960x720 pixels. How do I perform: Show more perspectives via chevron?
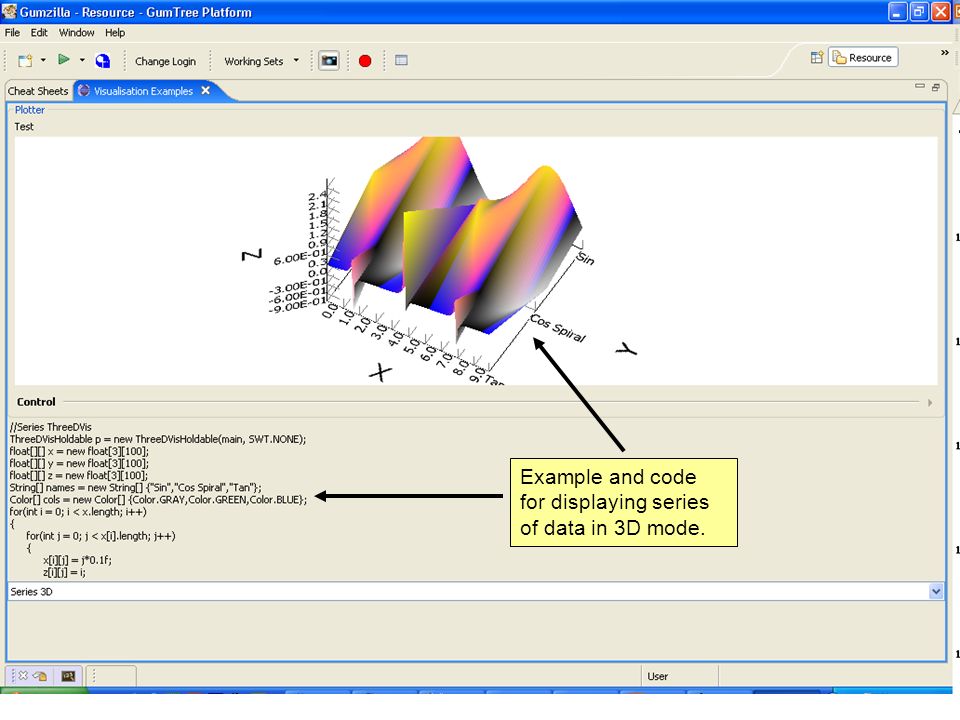click(944, 53)
